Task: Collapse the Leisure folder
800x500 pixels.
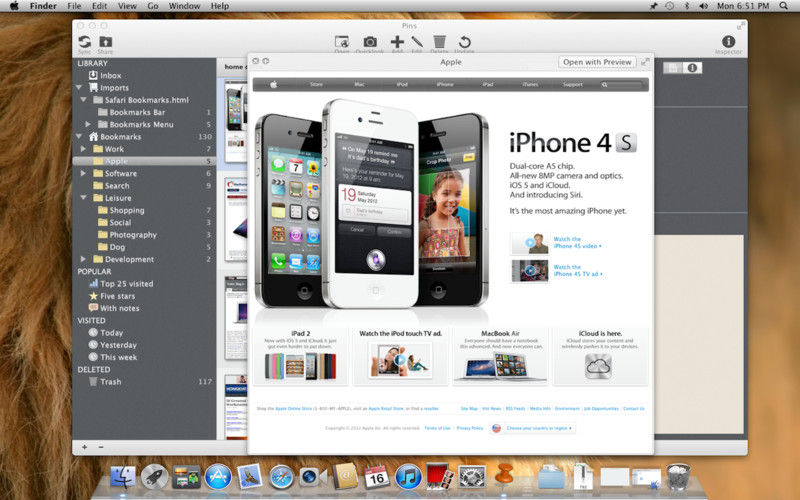Action: pyautogui.click(x=84, y=198)
